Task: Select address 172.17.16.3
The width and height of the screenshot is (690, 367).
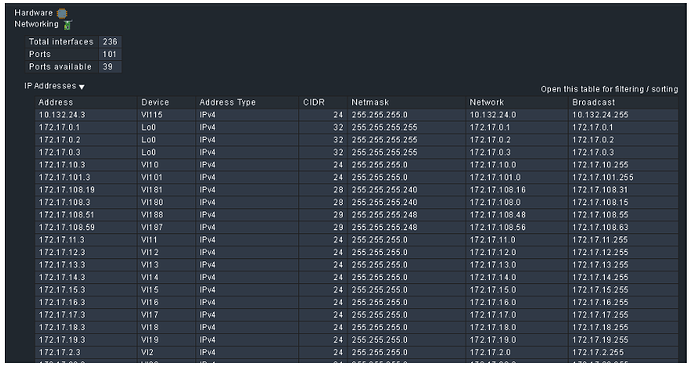Action: (62, 302)
